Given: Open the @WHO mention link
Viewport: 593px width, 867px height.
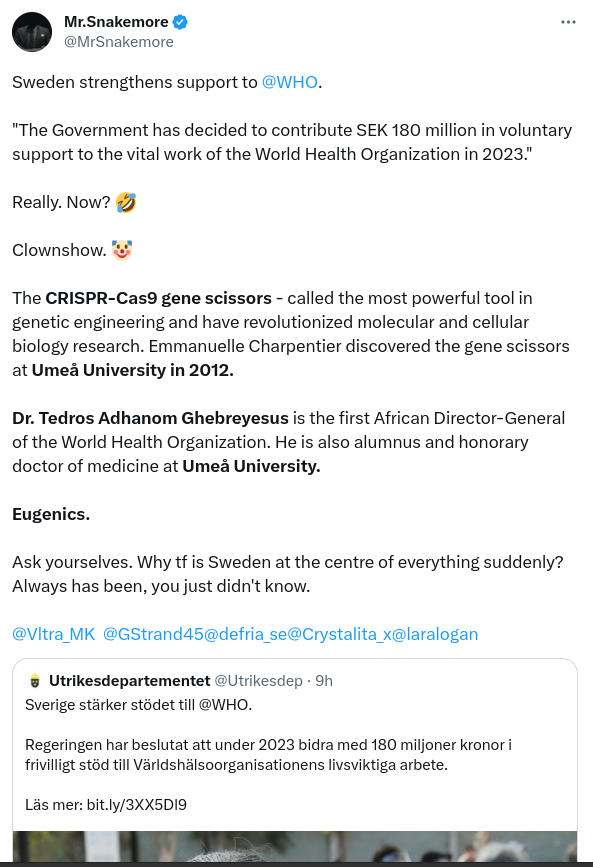Looking at the screenshot, I should [289, 82].
